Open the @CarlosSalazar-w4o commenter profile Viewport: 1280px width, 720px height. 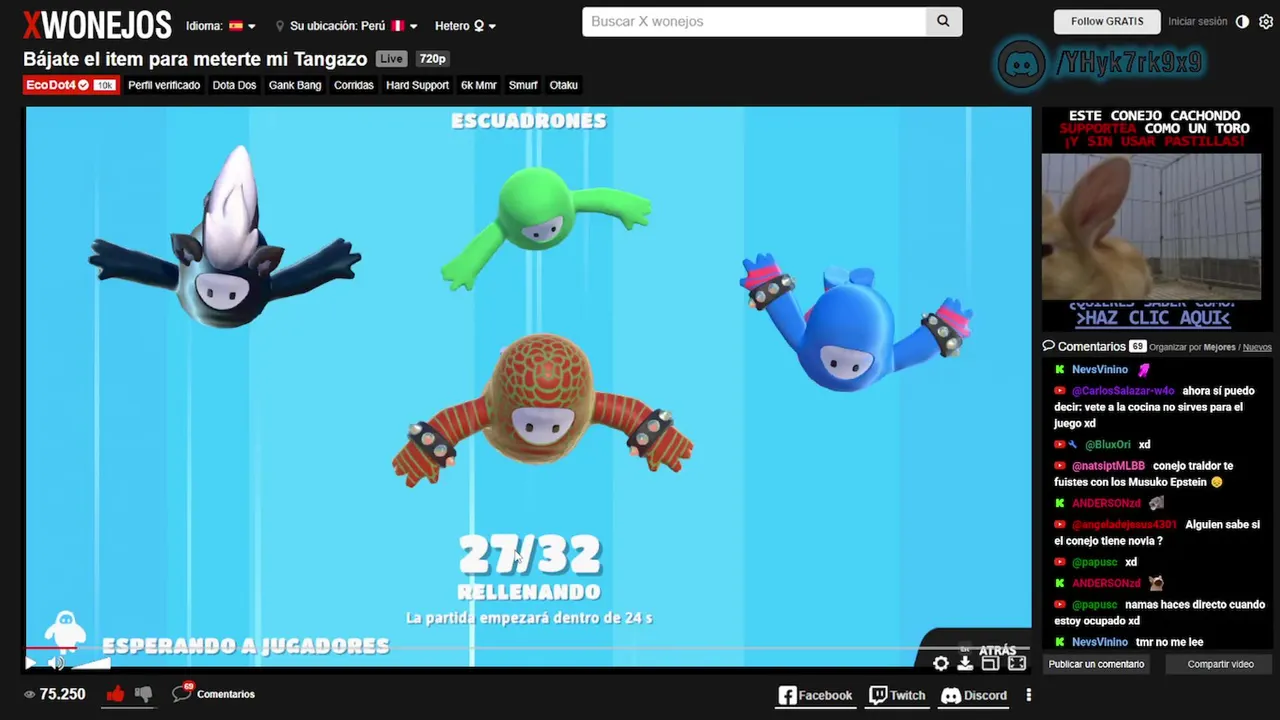click(x=1123, y=391)
